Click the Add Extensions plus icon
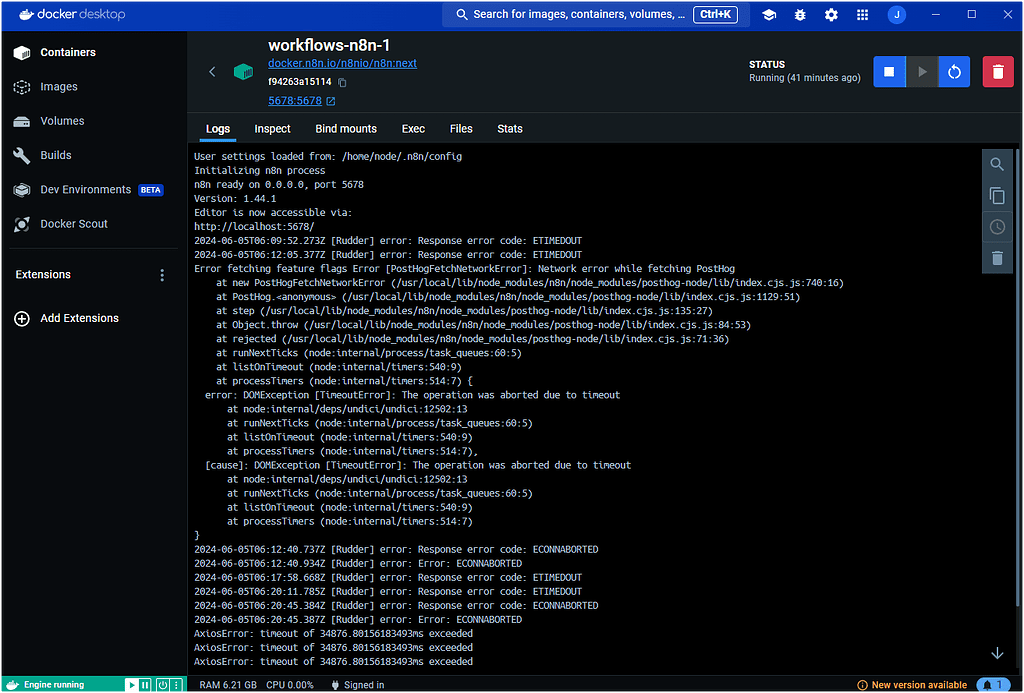Image resolution: width=1024 pixels, height=693 pixels. [x=22, y=319]
